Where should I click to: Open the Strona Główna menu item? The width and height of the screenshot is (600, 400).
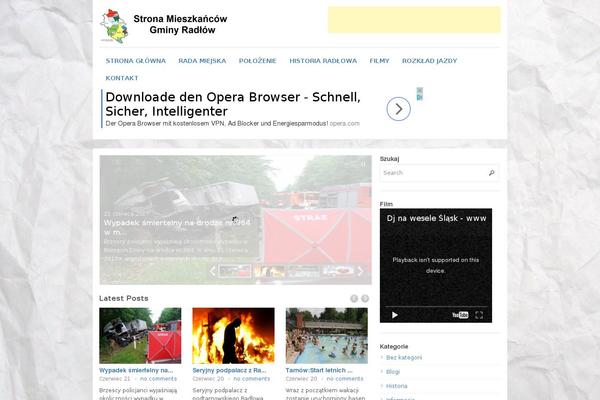(x=135, y=61)
